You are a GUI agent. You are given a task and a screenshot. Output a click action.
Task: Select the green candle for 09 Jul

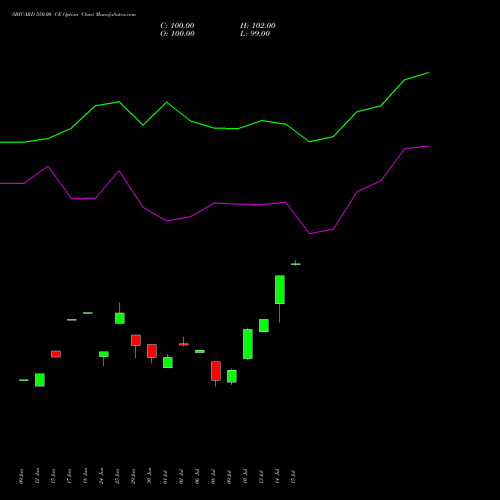(232, 376)
